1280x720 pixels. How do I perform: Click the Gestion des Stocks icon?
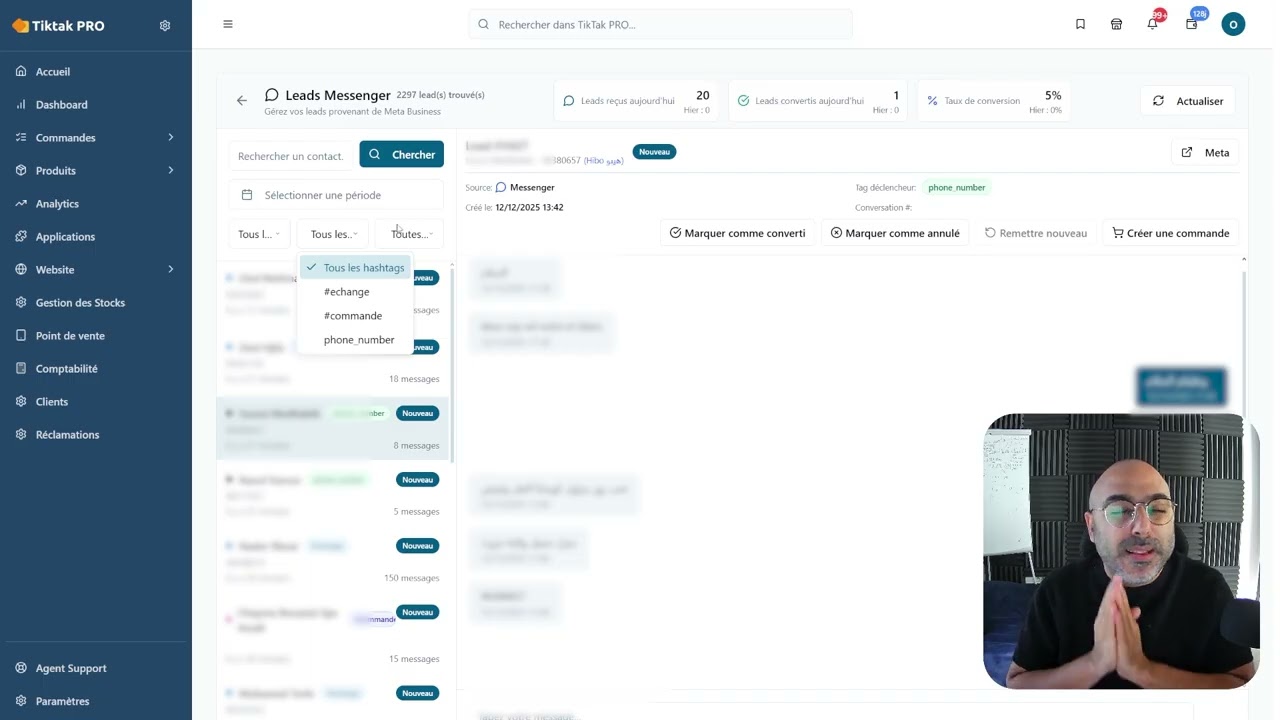coord(21,303)
